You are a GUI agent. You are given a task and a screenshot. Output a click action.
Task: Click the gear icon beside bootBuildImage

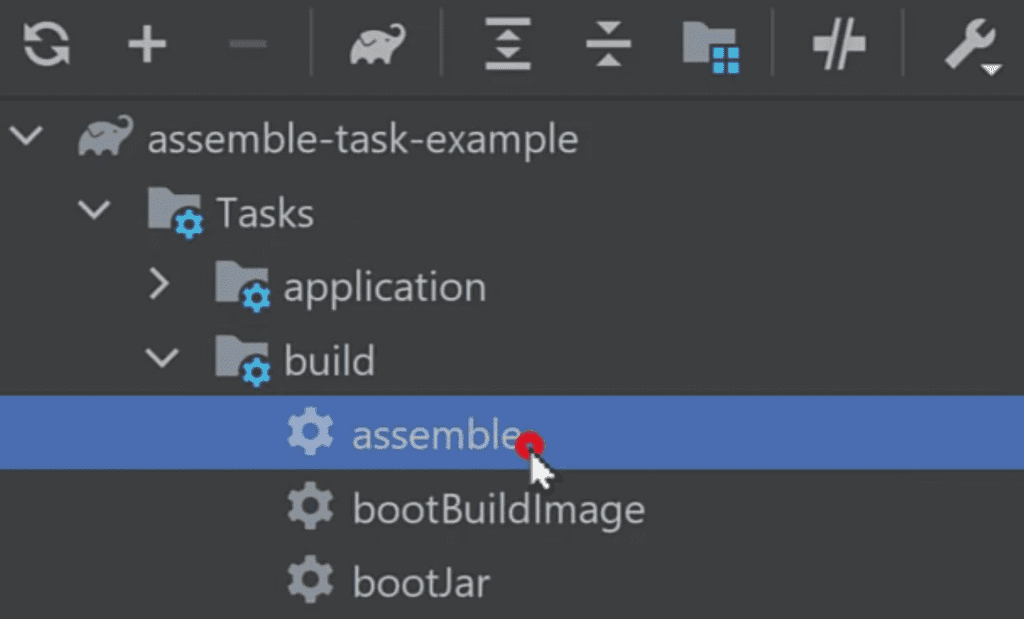(x=310, y=508)
